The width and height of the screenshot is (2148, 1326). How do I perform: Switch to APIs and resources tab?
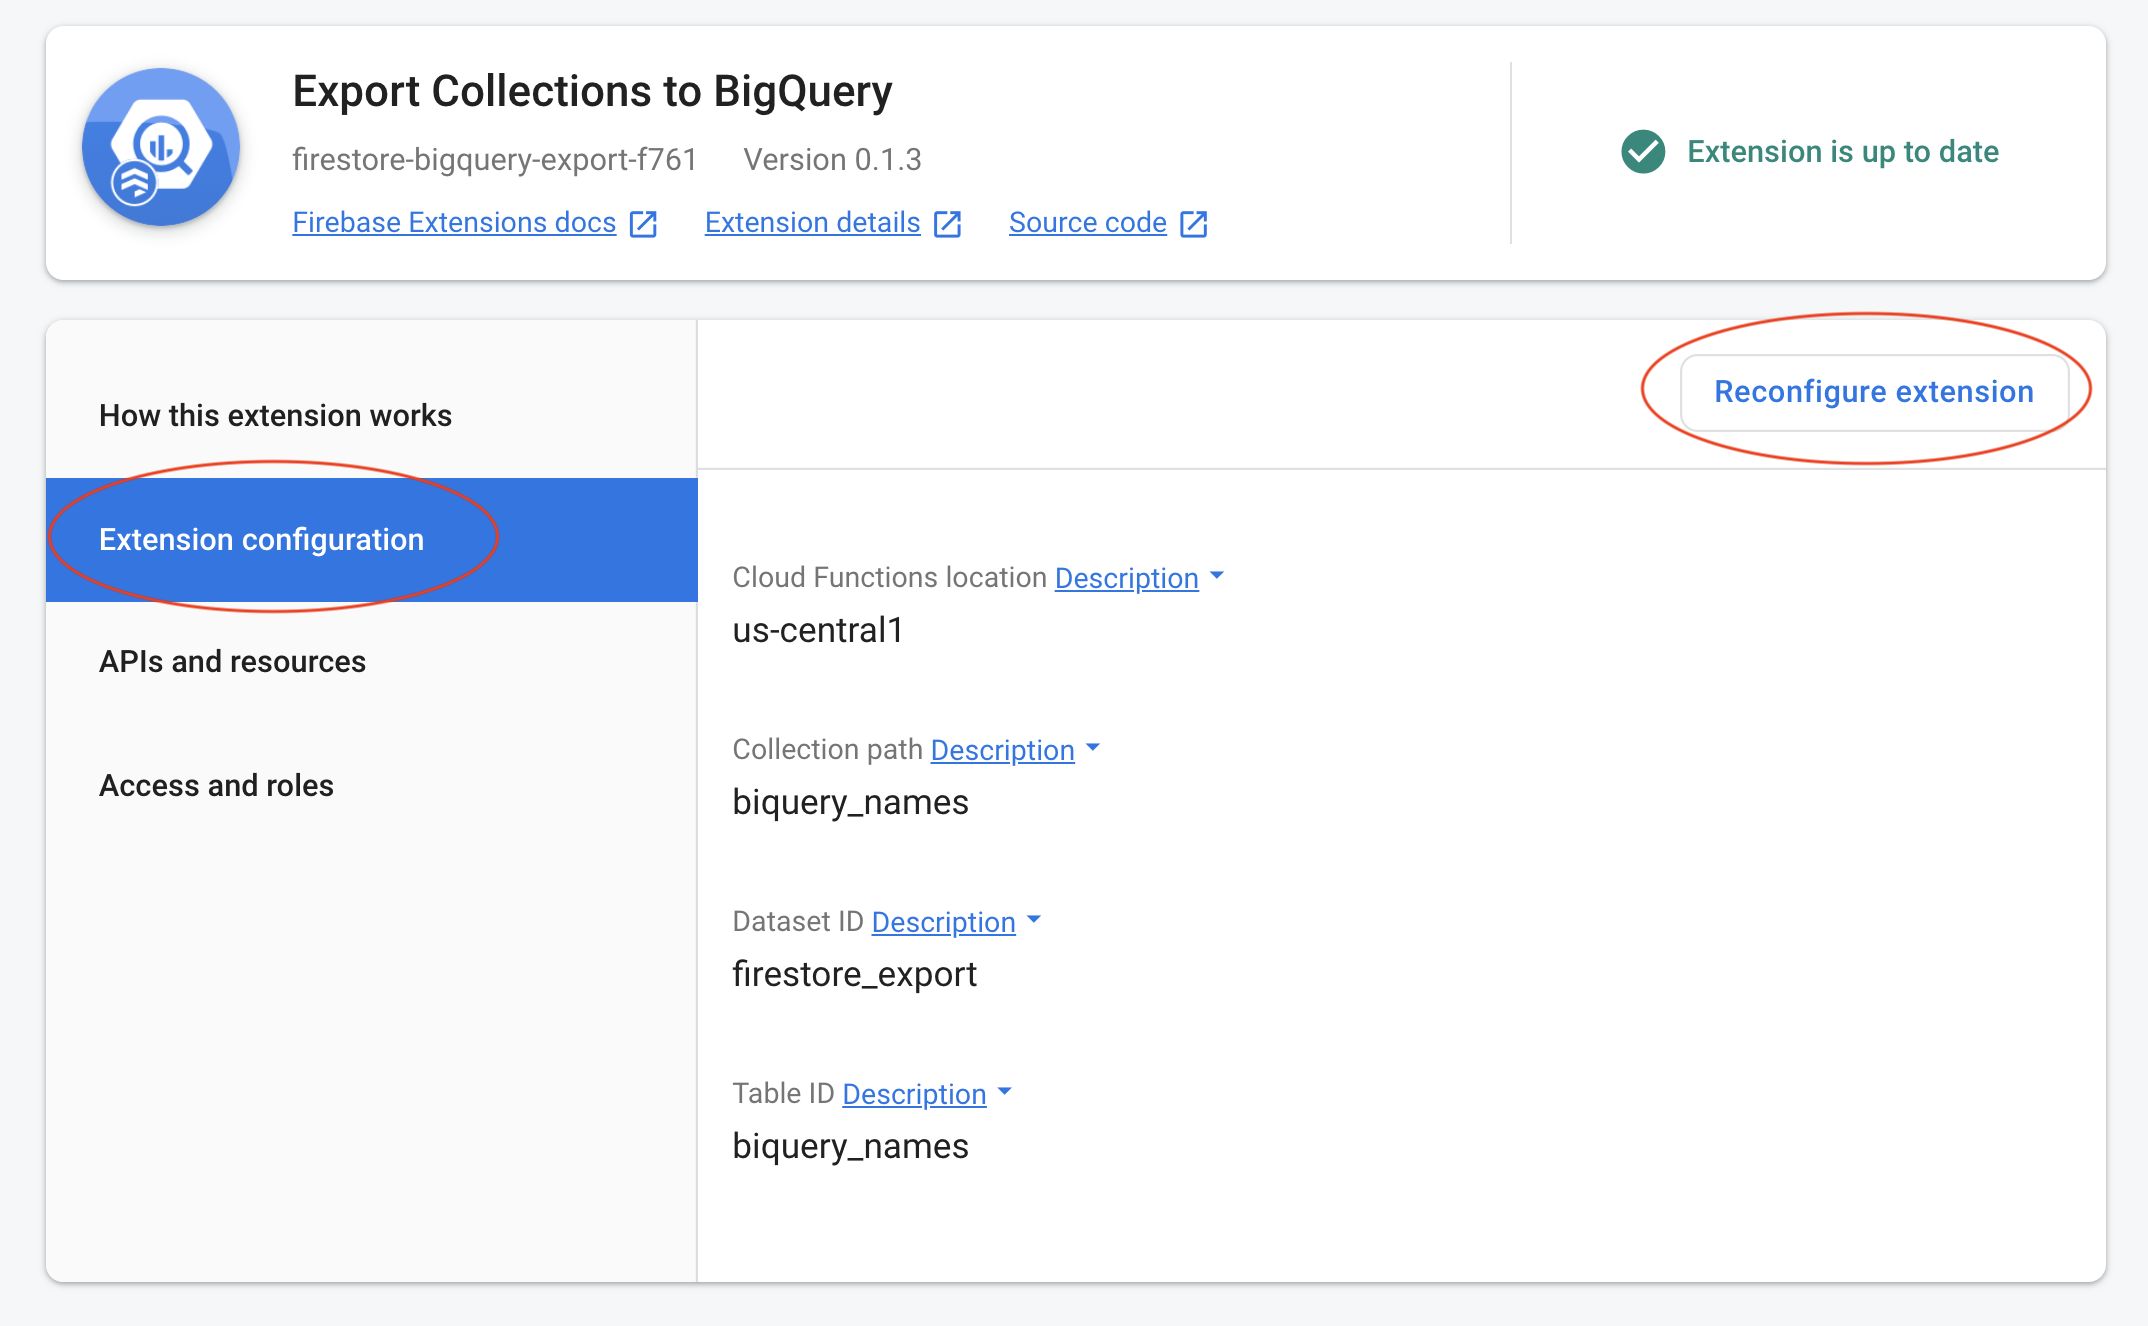372,662
